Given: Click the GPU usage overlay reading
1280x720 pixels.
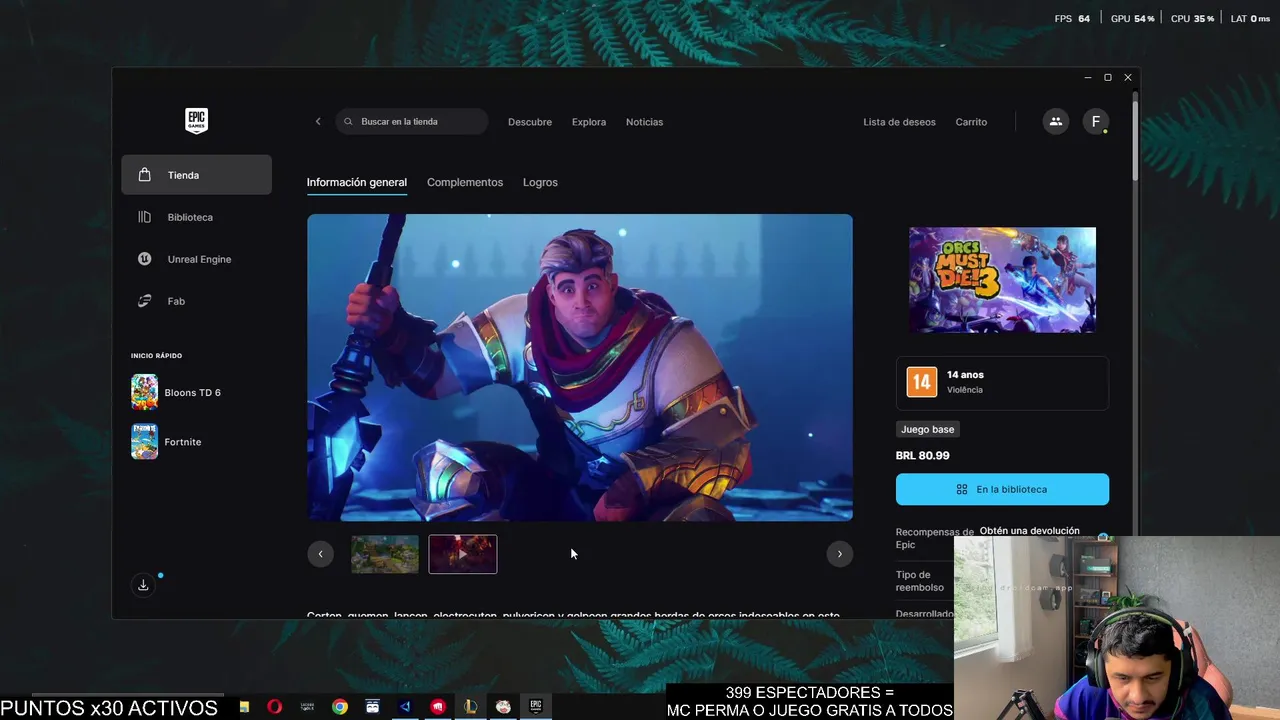Looking at the screenshot, I should pyautogui.click(x=1132, y=19).
